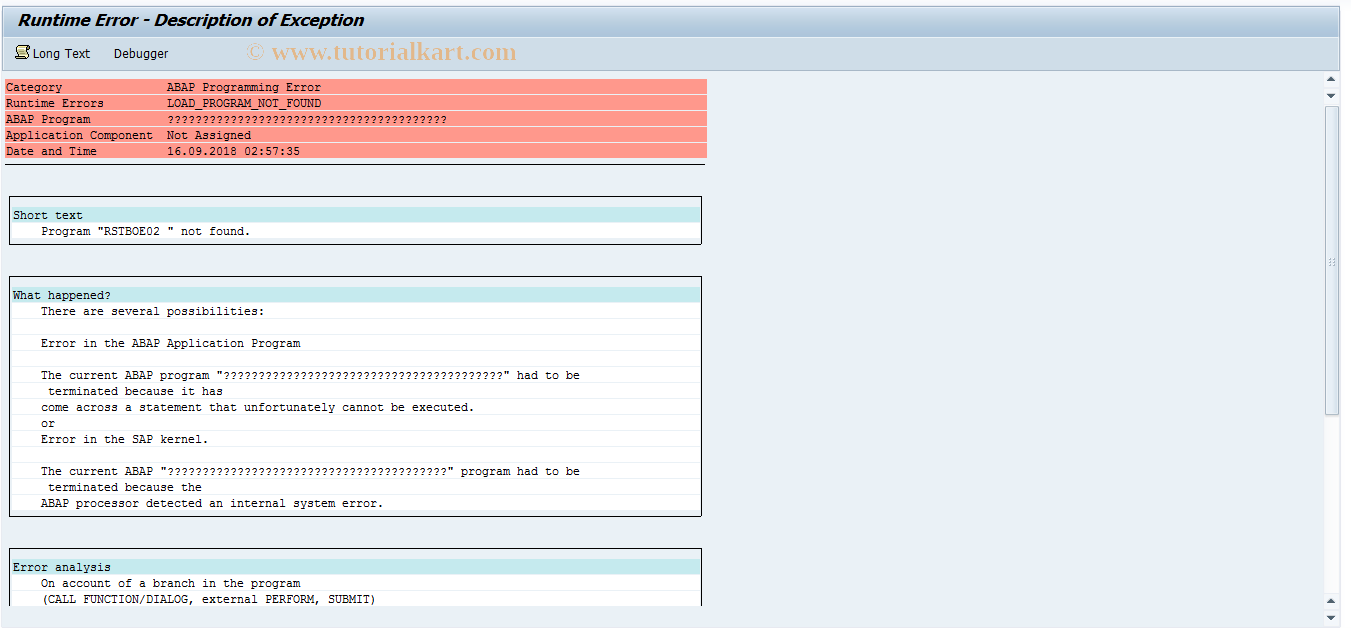This screenshot has height=628, width=1351.
Task: Select LOAD_PROGRAM_NOT_FOUND runtime error text
Action: click(244, 103)
